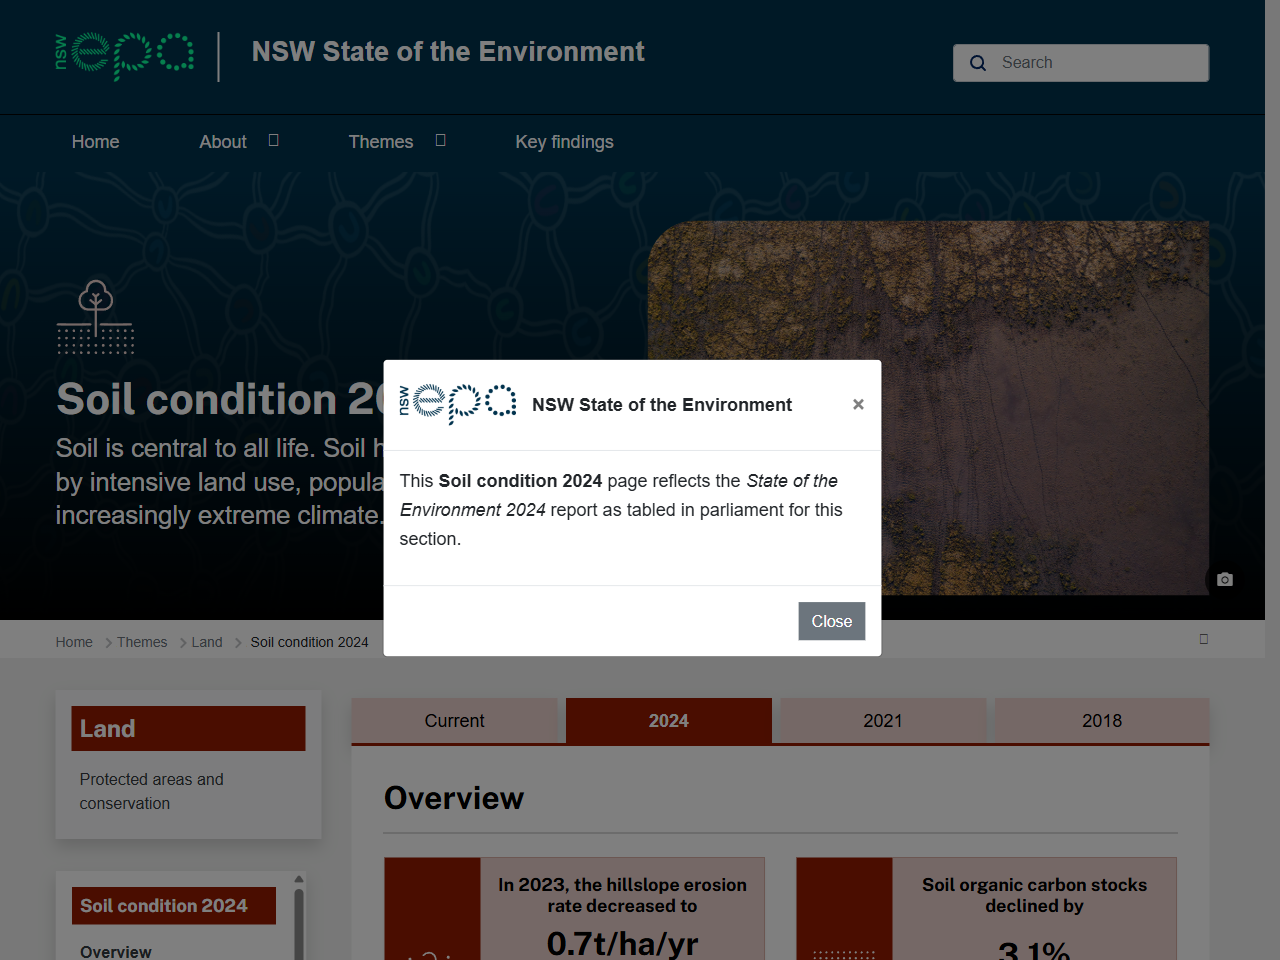This screenshot has width=1280, height=960.
Task: Go to Land via the breadcrumb link
Action: [x=207, y=642]
